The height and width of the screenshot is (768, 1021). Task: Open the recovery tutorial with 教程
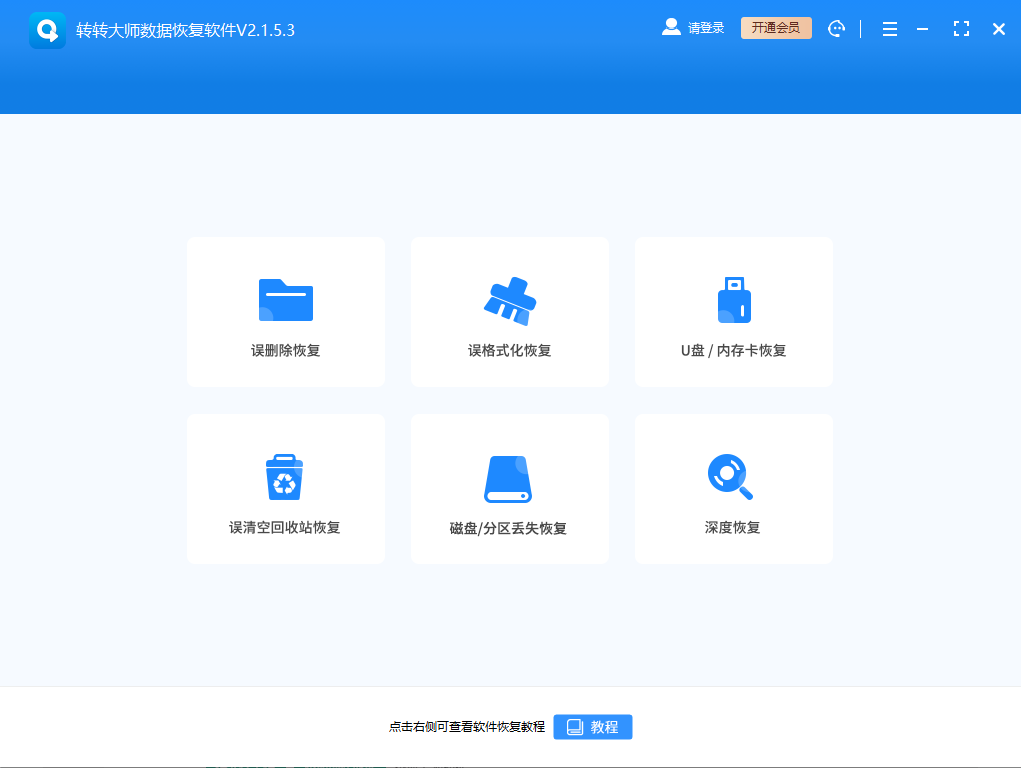(593, 727)
